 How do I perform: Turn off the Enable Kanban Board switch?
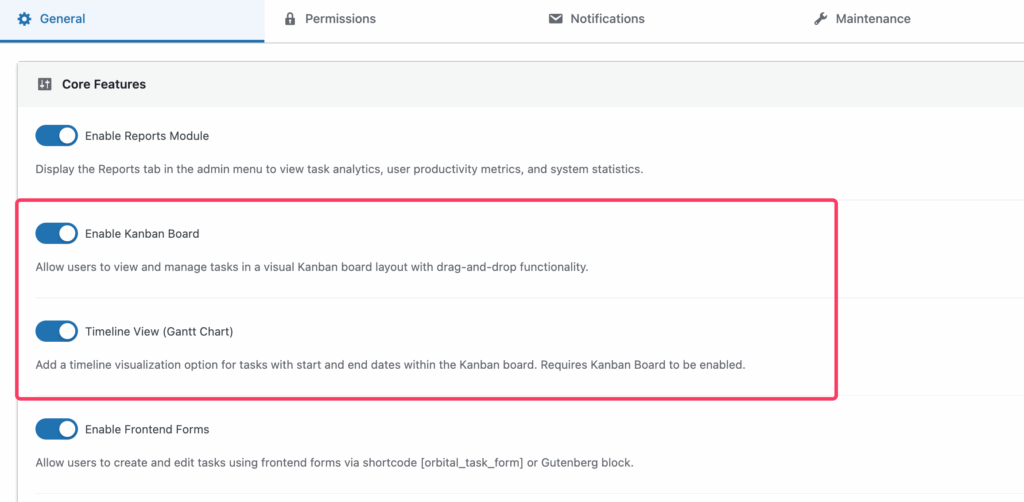pyautogui.click(x=56, y=234)
